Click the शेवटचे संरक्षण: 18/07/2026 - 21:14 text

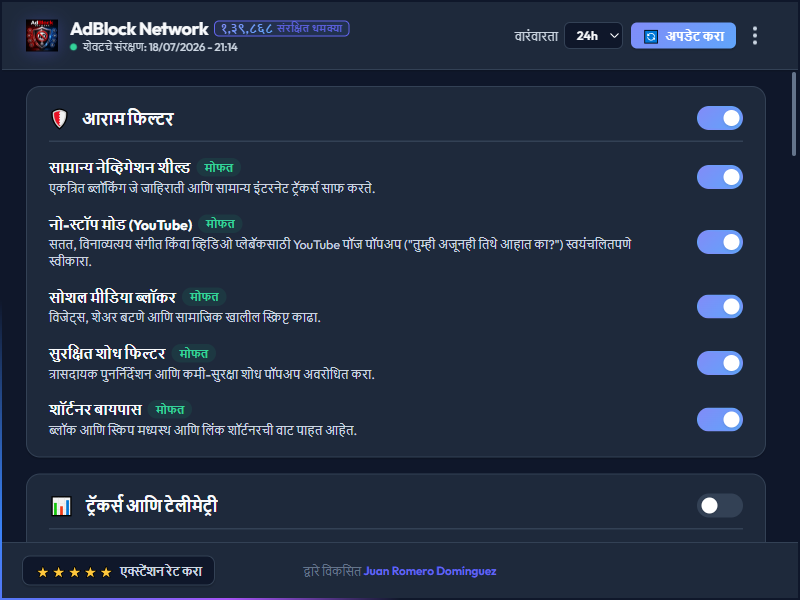[160, 47]
